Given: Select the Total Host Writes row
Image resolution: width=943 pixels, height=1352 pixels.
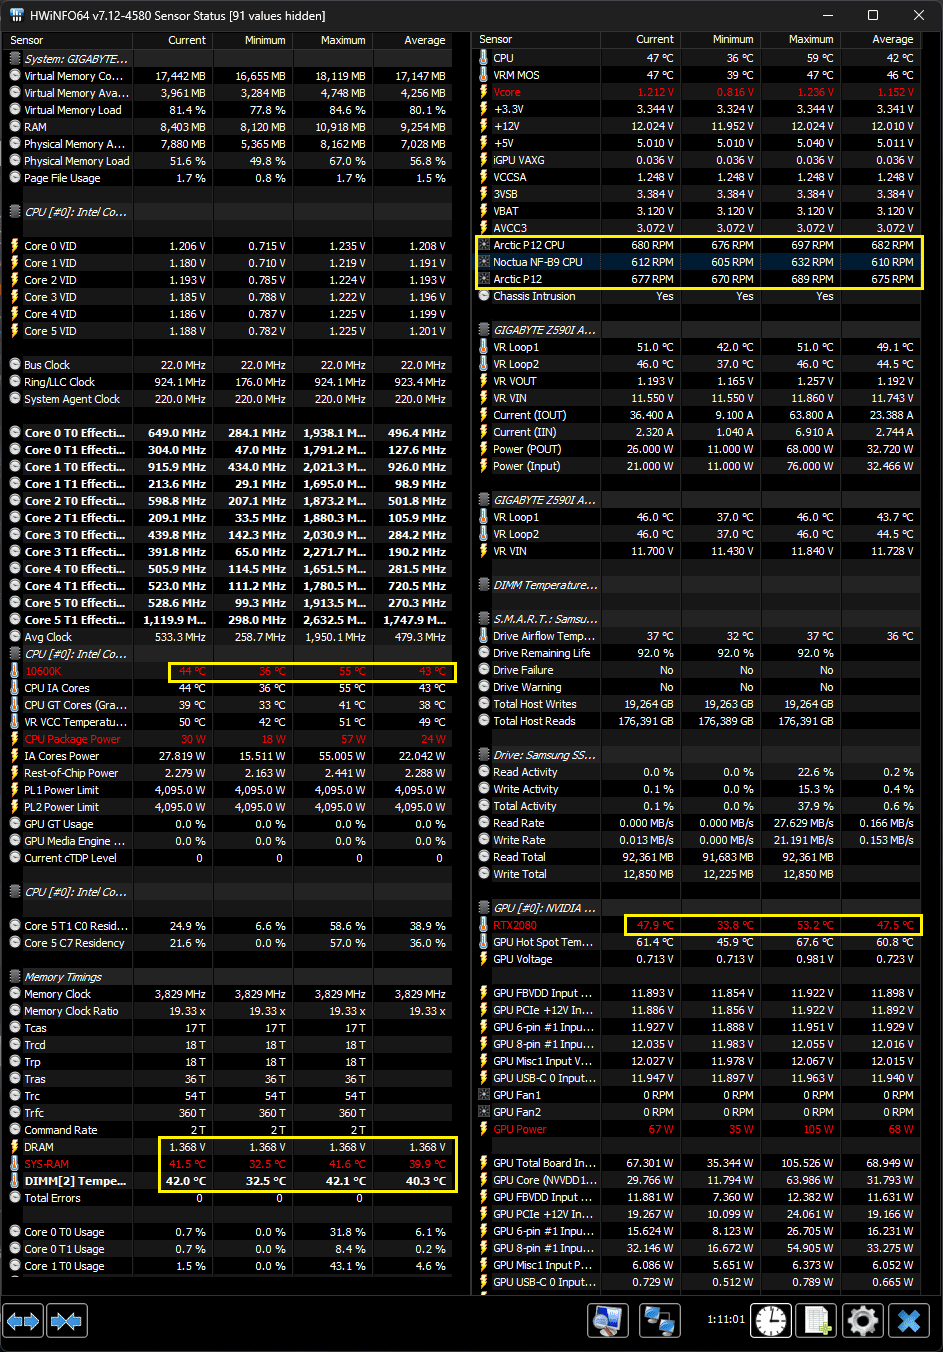Looking at the screenshot, I should (x=697, y=704).
